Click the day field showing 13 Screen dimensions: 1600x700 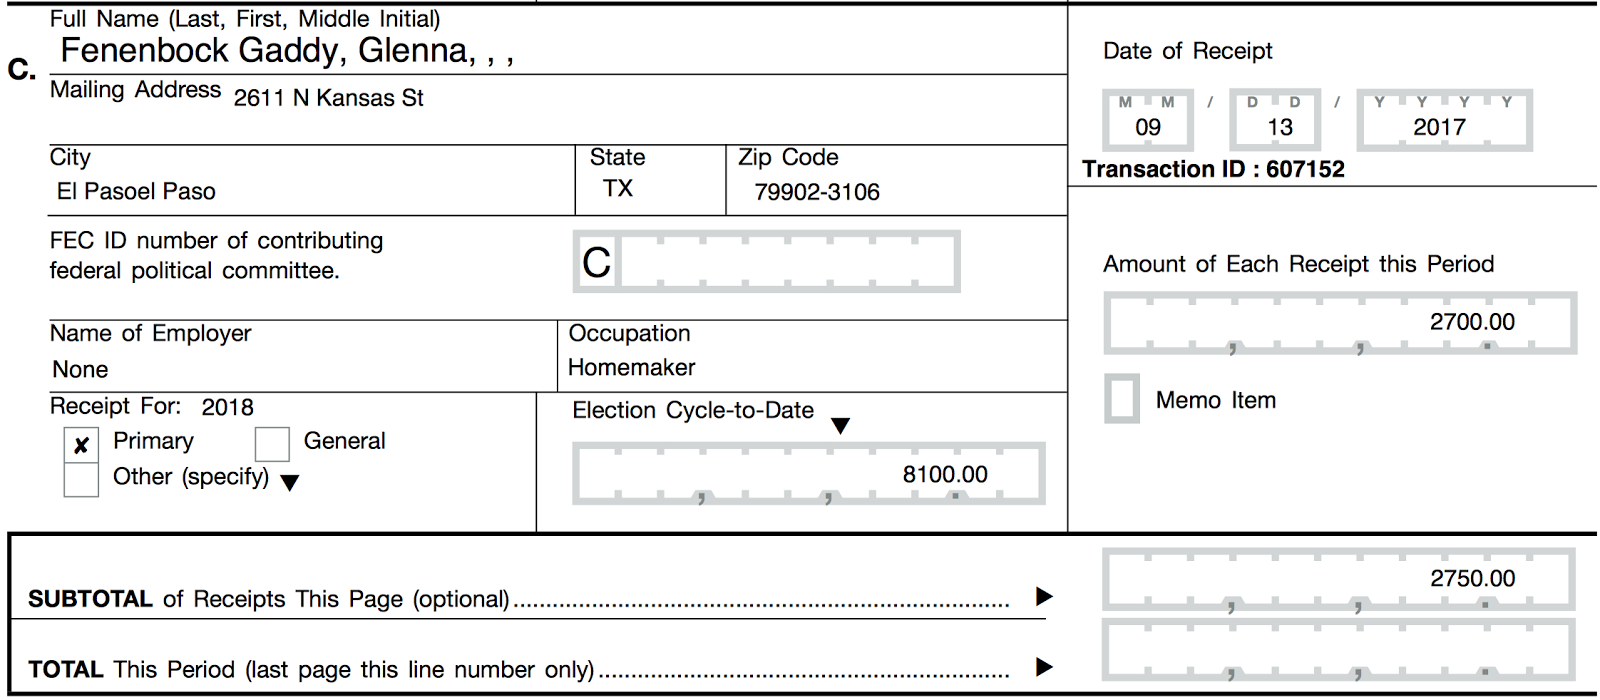pos(1278,121)
